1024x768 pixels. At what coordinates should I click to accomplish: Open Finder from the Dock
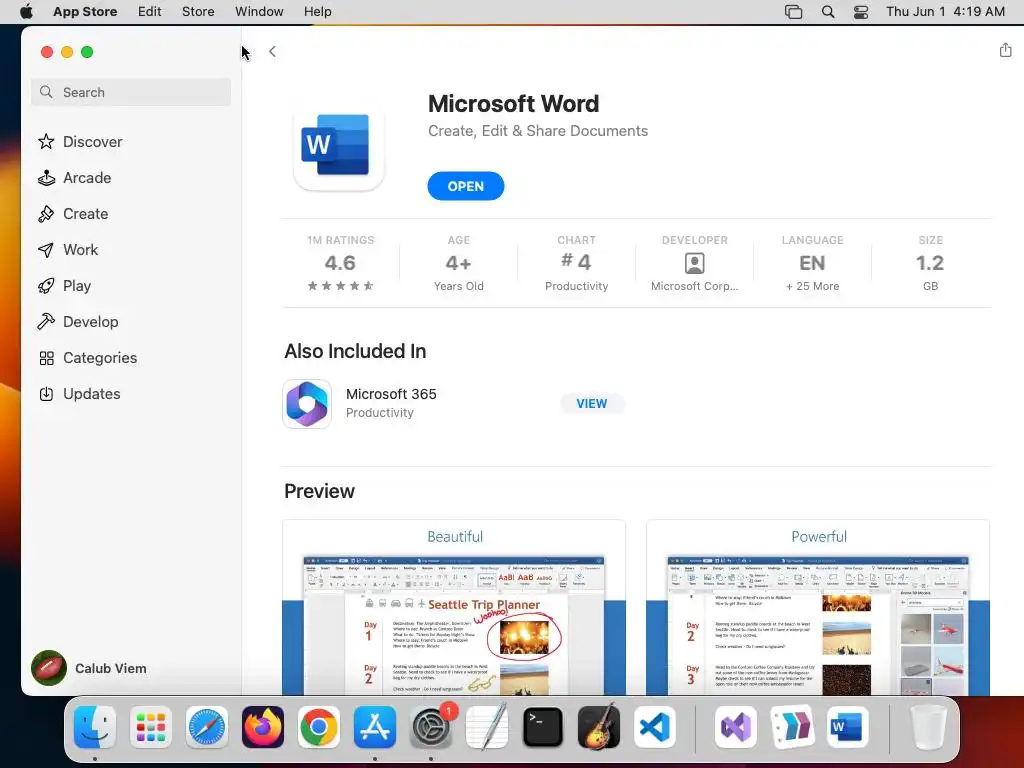click(95, 727)
